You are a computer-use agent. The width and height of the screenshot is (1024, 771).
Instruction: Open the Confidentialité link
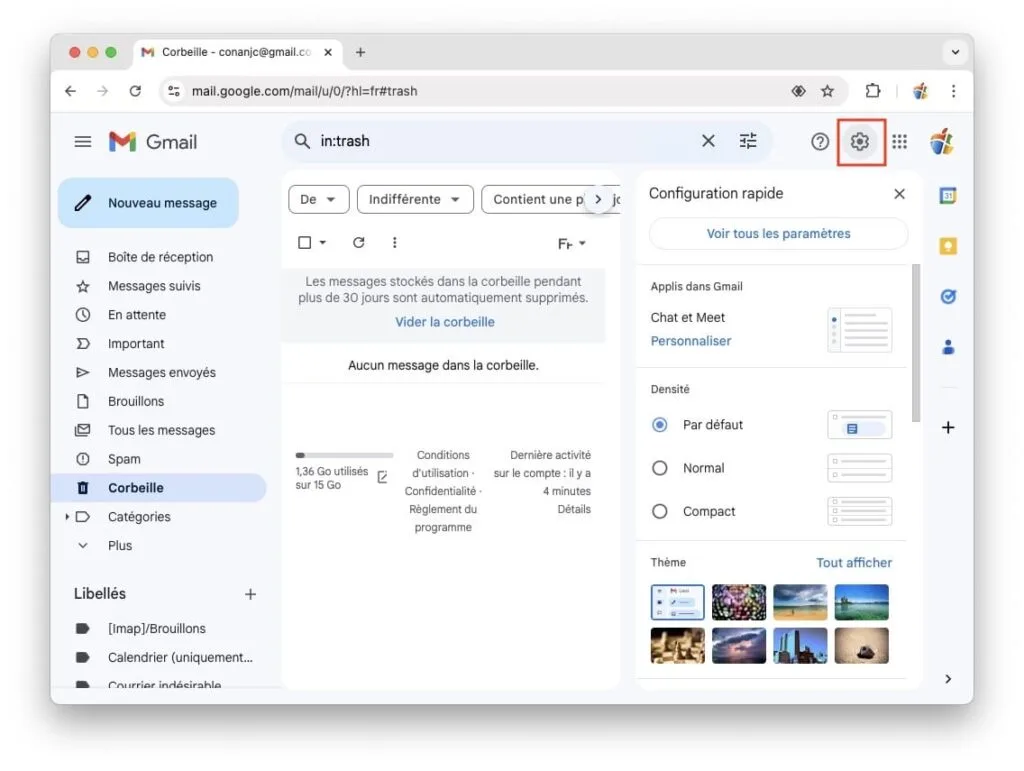(x=440, y=491)
